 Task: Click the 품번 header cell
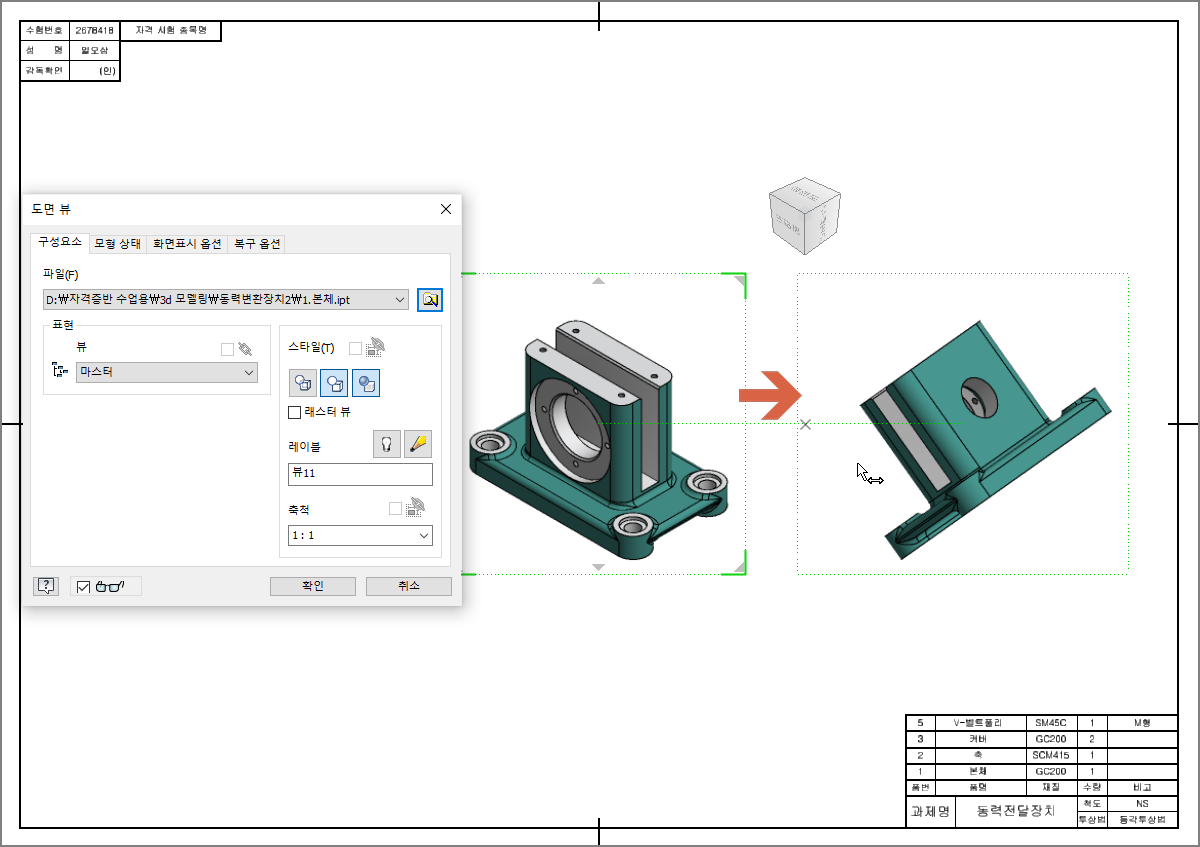(919, 787)
